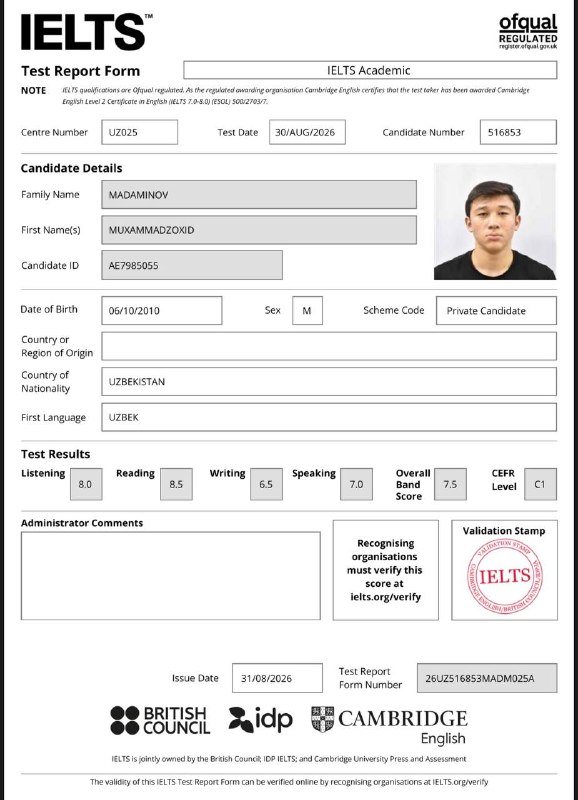Click the Test Report Form Number field

pyautogui.click(x=487, y=678)
